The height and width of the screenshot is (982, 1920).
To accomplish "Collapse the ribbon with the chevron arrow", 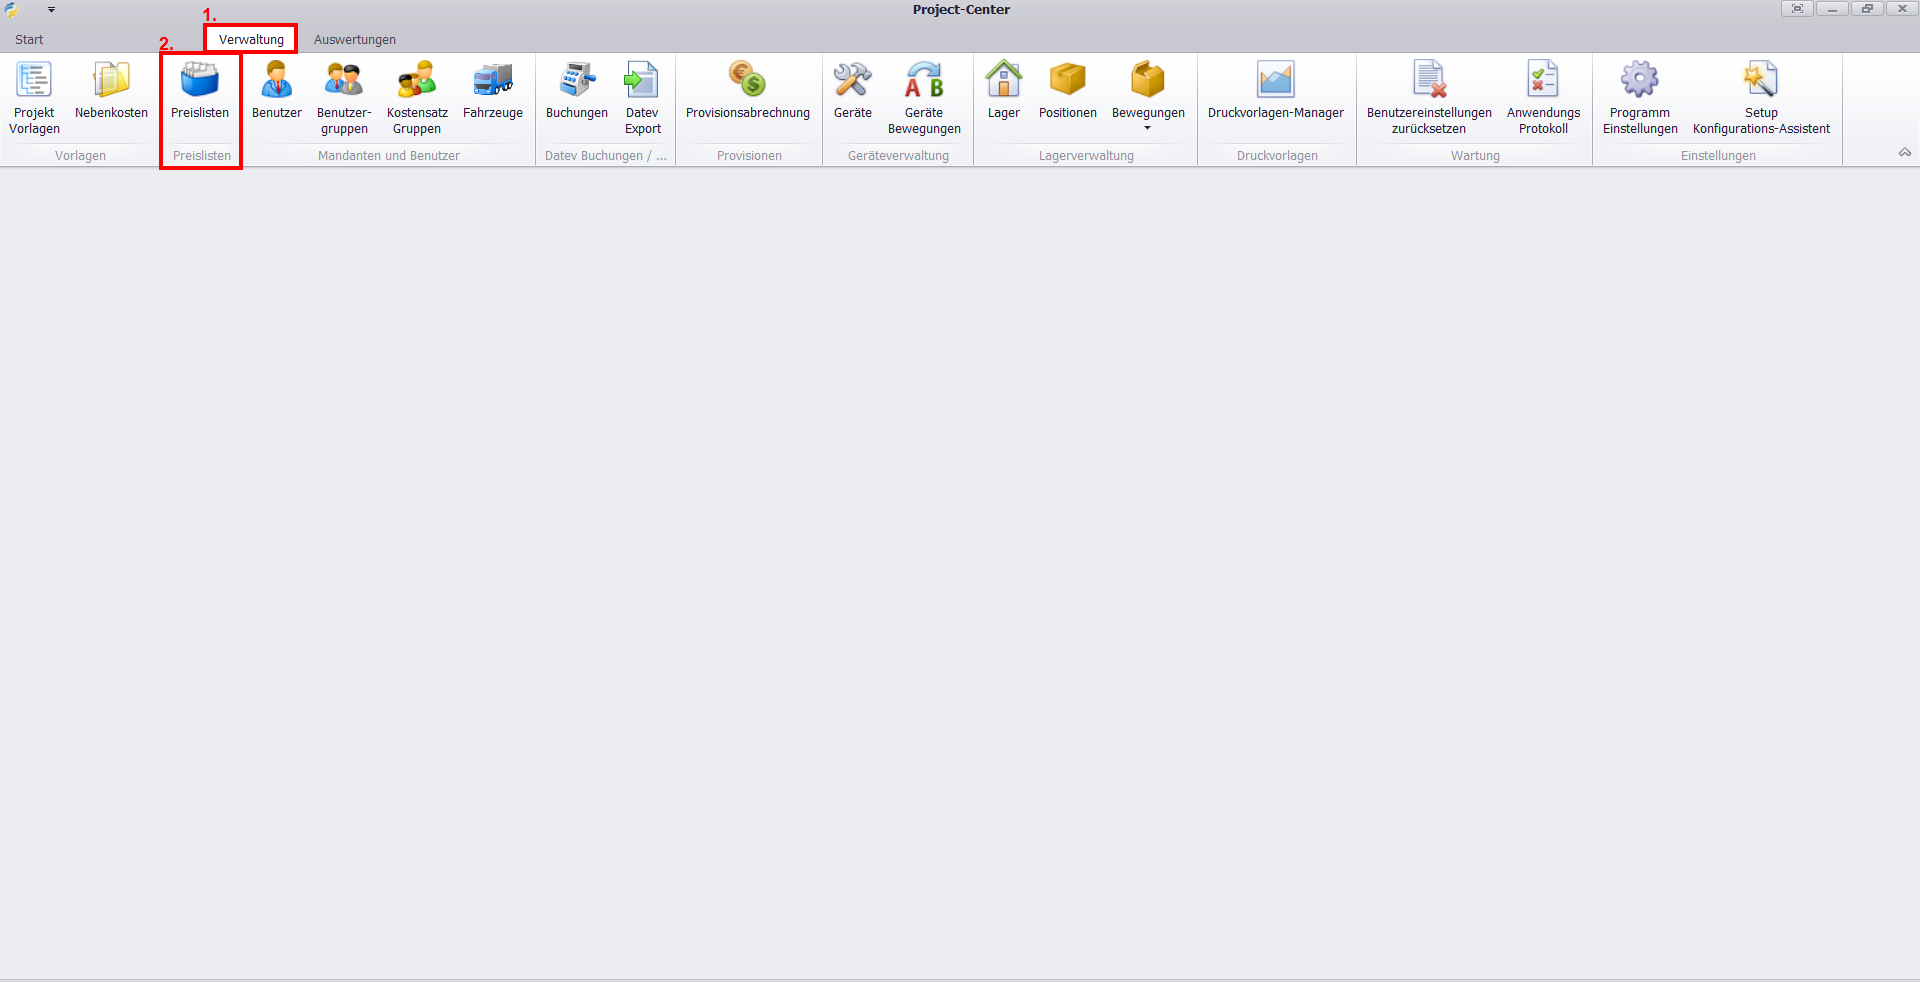I will tap(1904, 153).
